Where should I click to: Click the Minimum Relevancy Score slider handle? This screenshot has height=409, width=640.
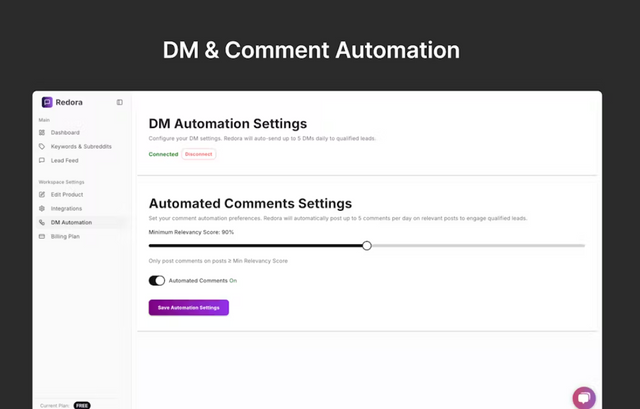tap(367, 245)
